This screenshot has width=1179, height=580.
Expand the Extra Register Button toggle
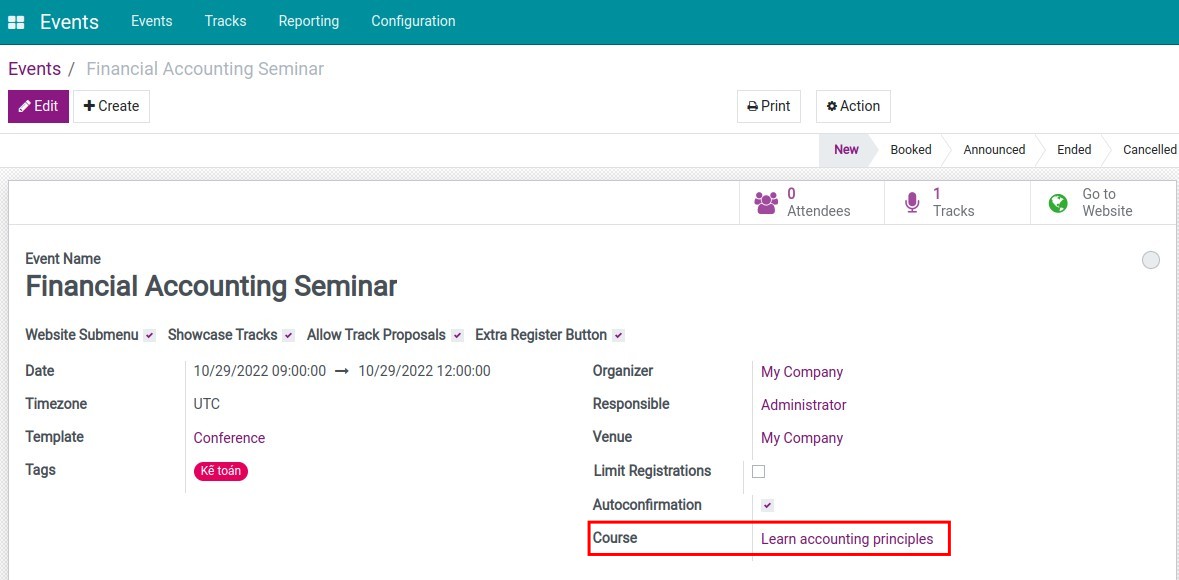click(x=618, y=335)
